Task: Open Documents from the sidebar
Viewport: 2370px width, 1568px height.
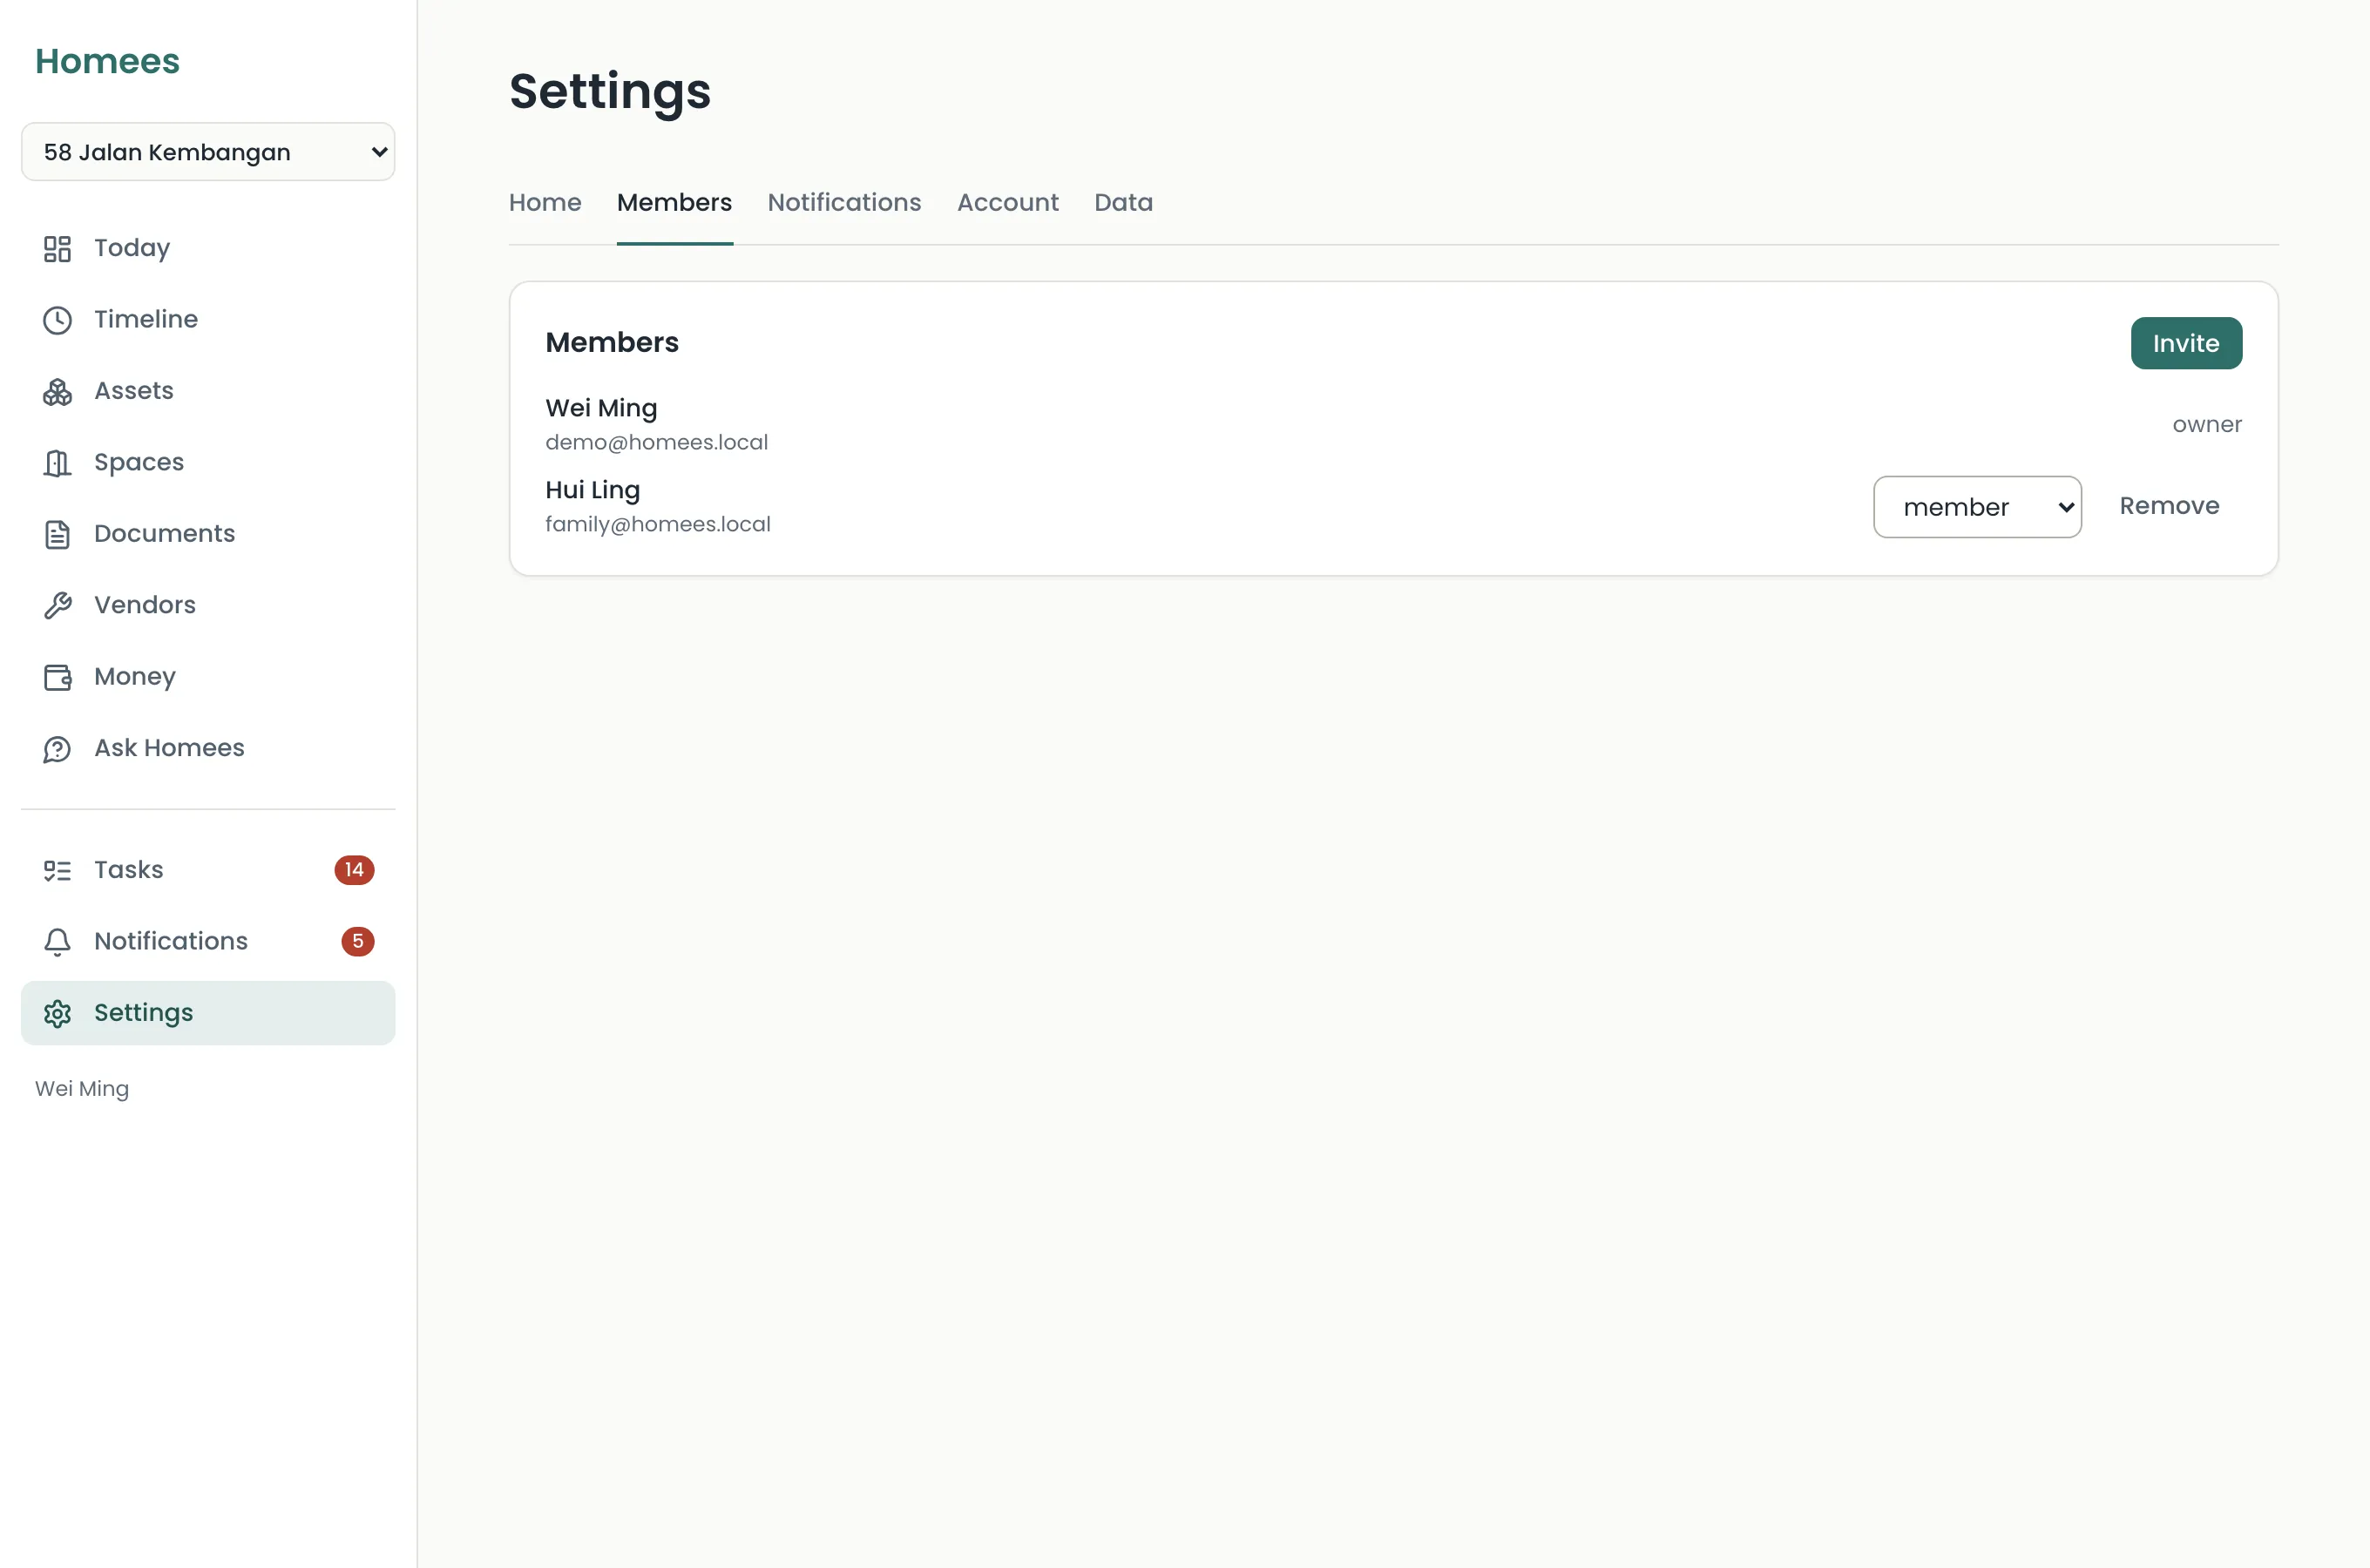Action: click(165, 534)
